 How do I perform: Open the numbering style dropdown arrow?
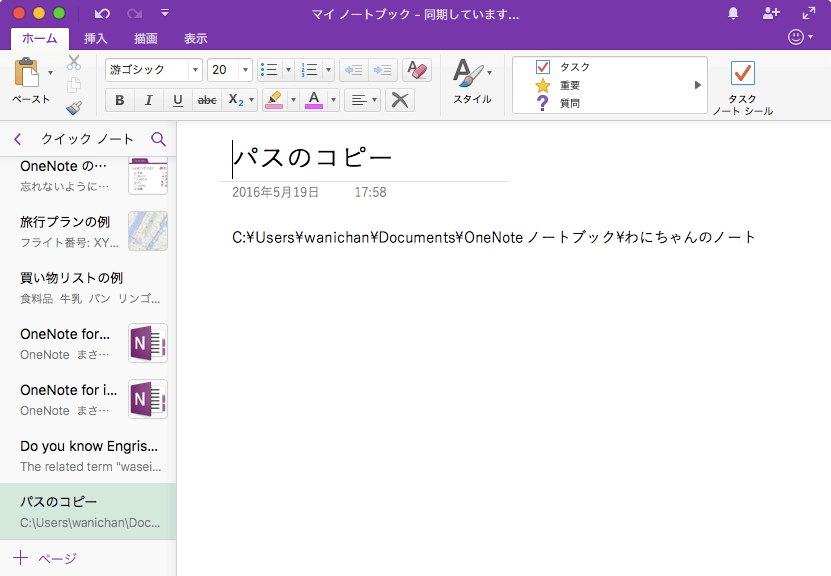point(328,69)
